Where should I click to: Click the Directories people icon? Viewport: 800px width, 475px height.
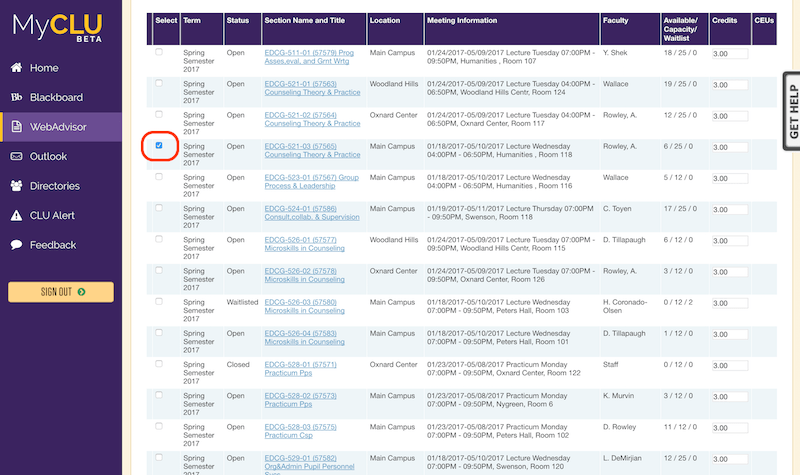coord(16,186)
